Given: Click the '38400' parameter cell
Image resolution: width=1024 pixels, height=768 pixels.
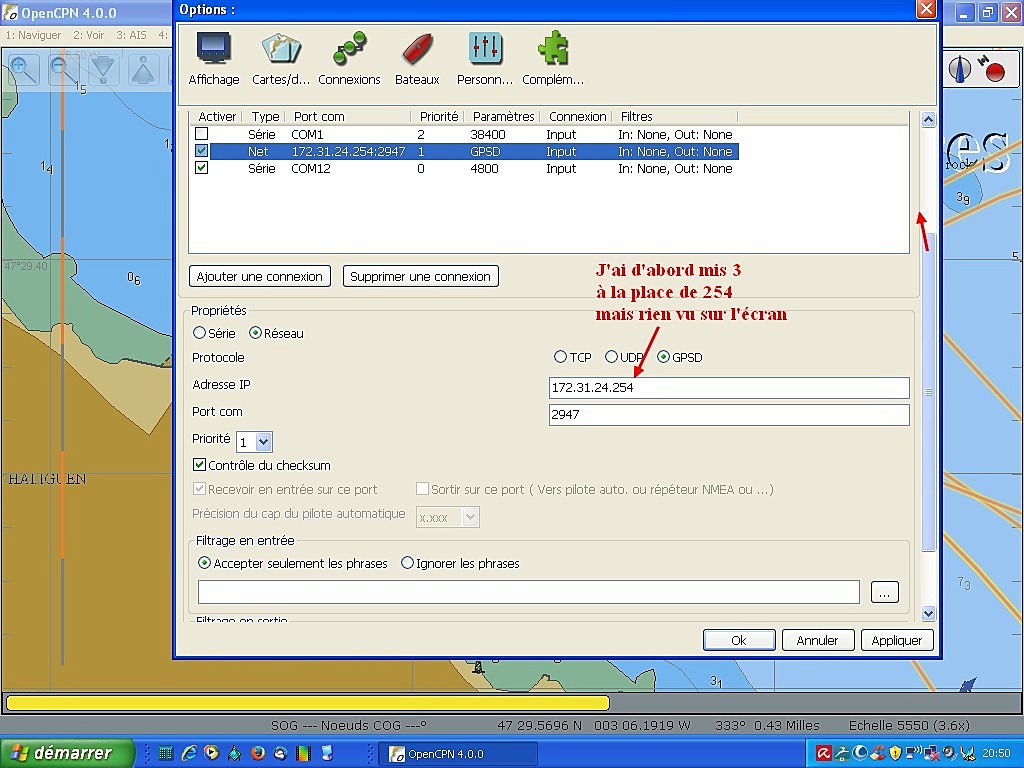Looking at the screenshot, I should (488, 135).
